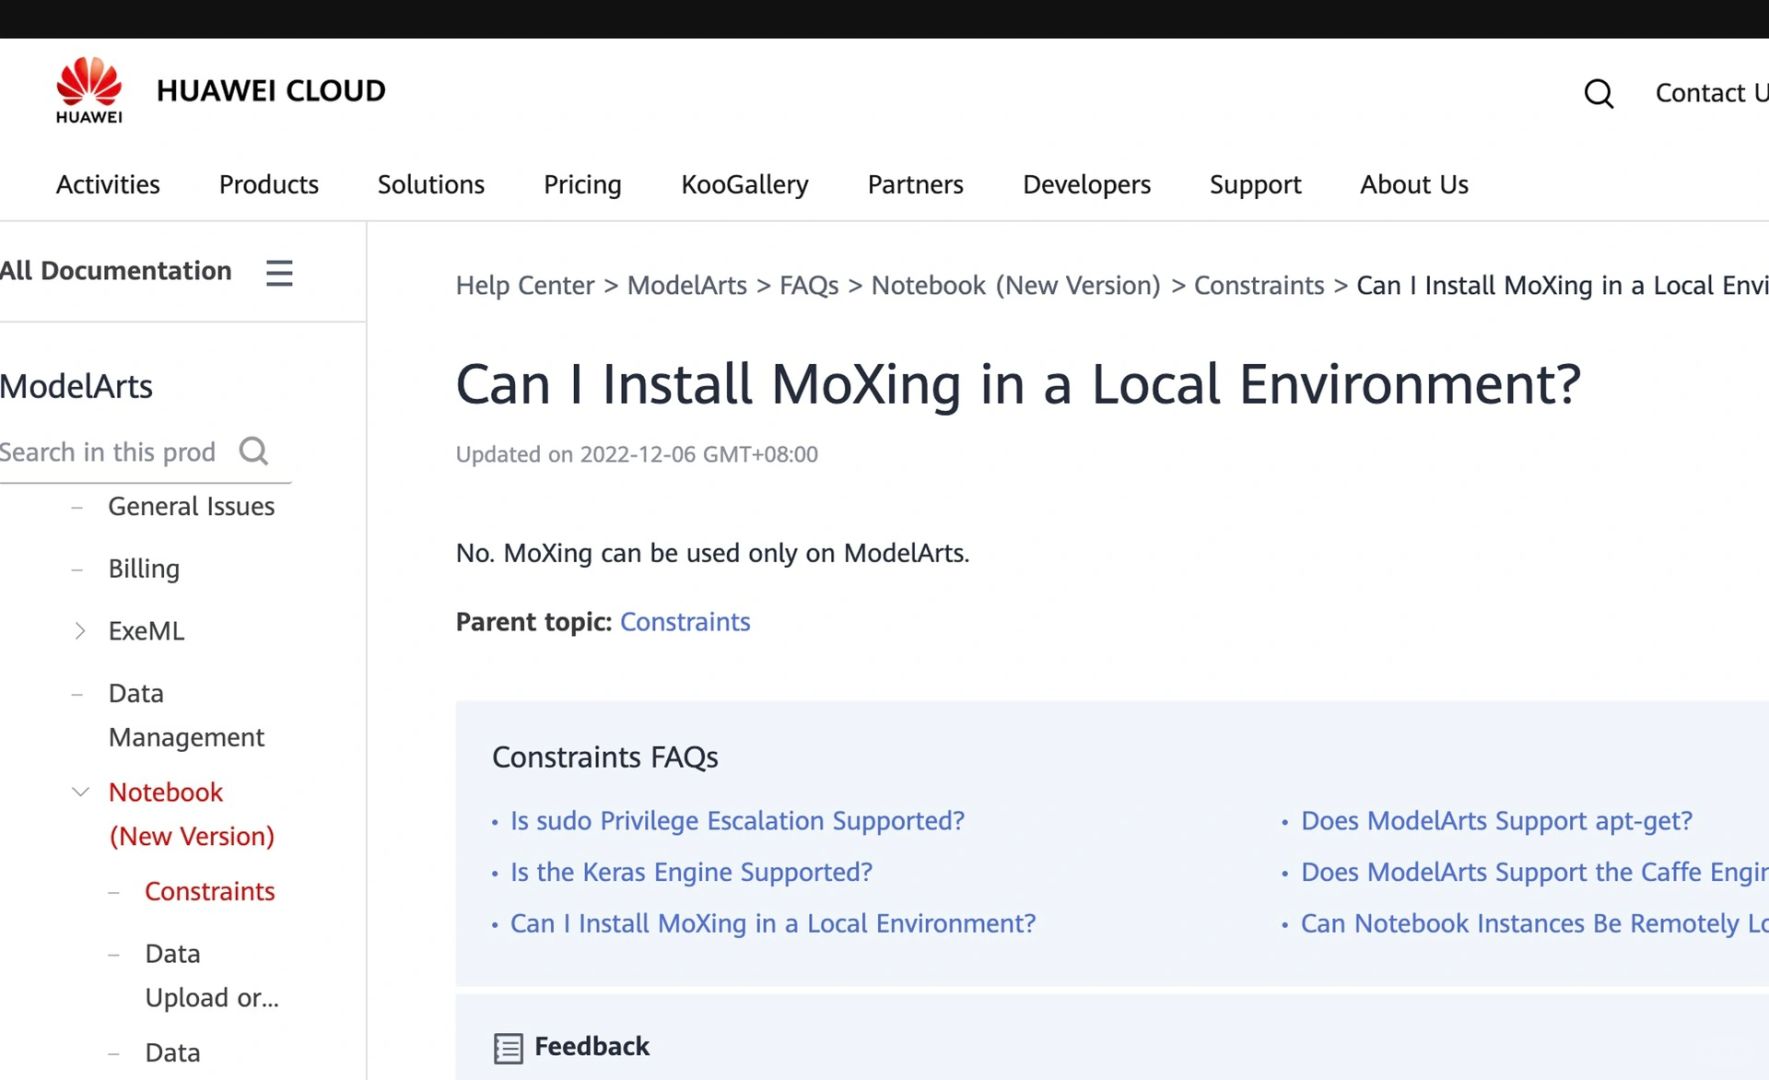Select Data Management in sidebar tree
The height and width of the screenshot is (1080, 1769).
tap(186, 715)
